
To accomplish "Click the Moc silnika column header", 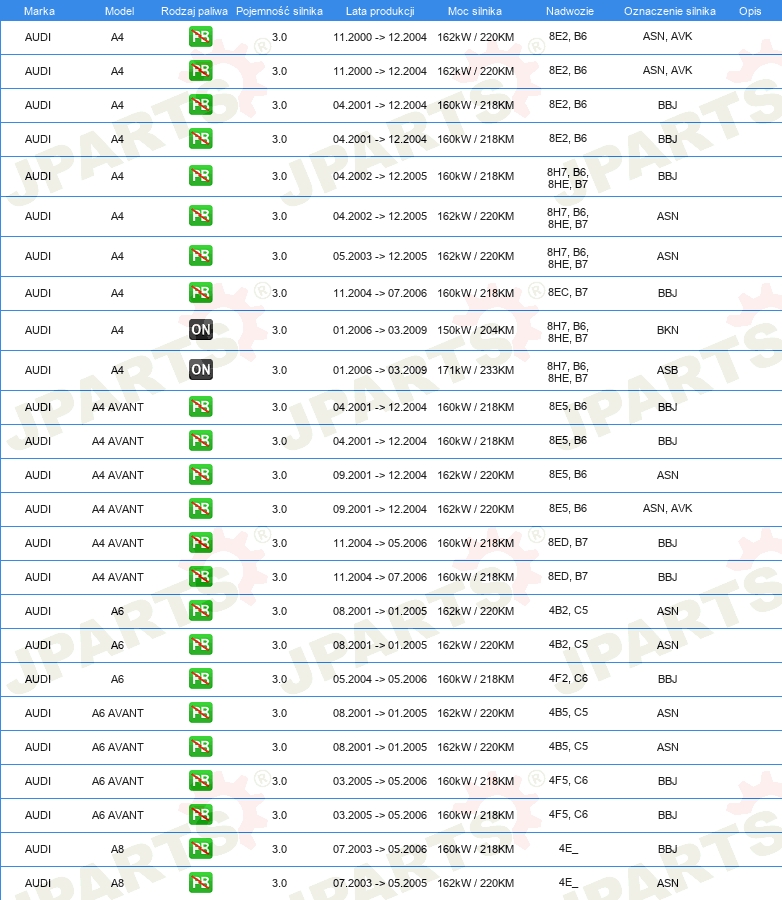I will coord(475,11).
